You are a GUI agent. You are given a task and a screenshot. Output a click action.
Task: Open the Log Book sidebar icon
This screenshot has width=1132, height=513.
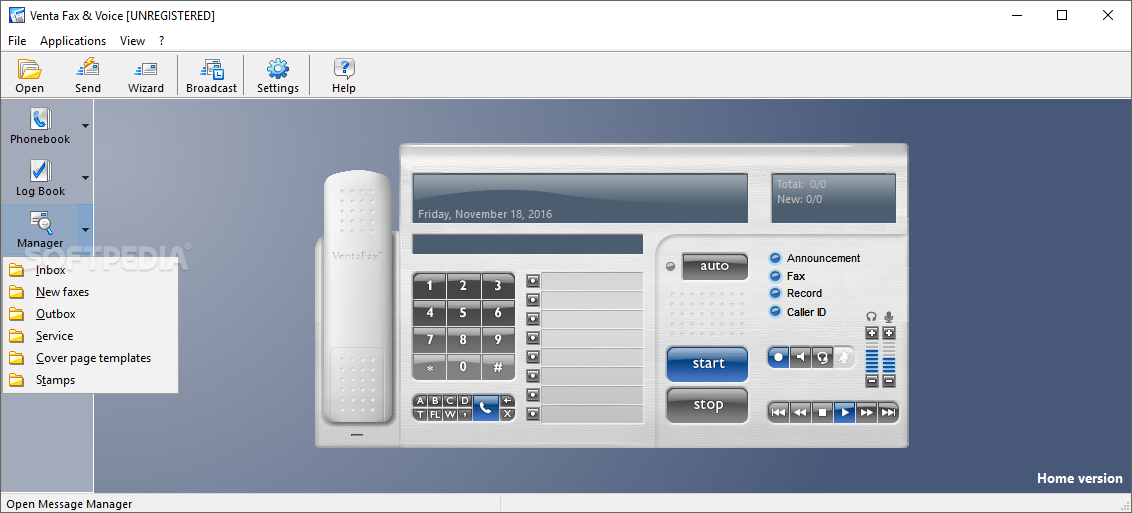pos(40,177)
